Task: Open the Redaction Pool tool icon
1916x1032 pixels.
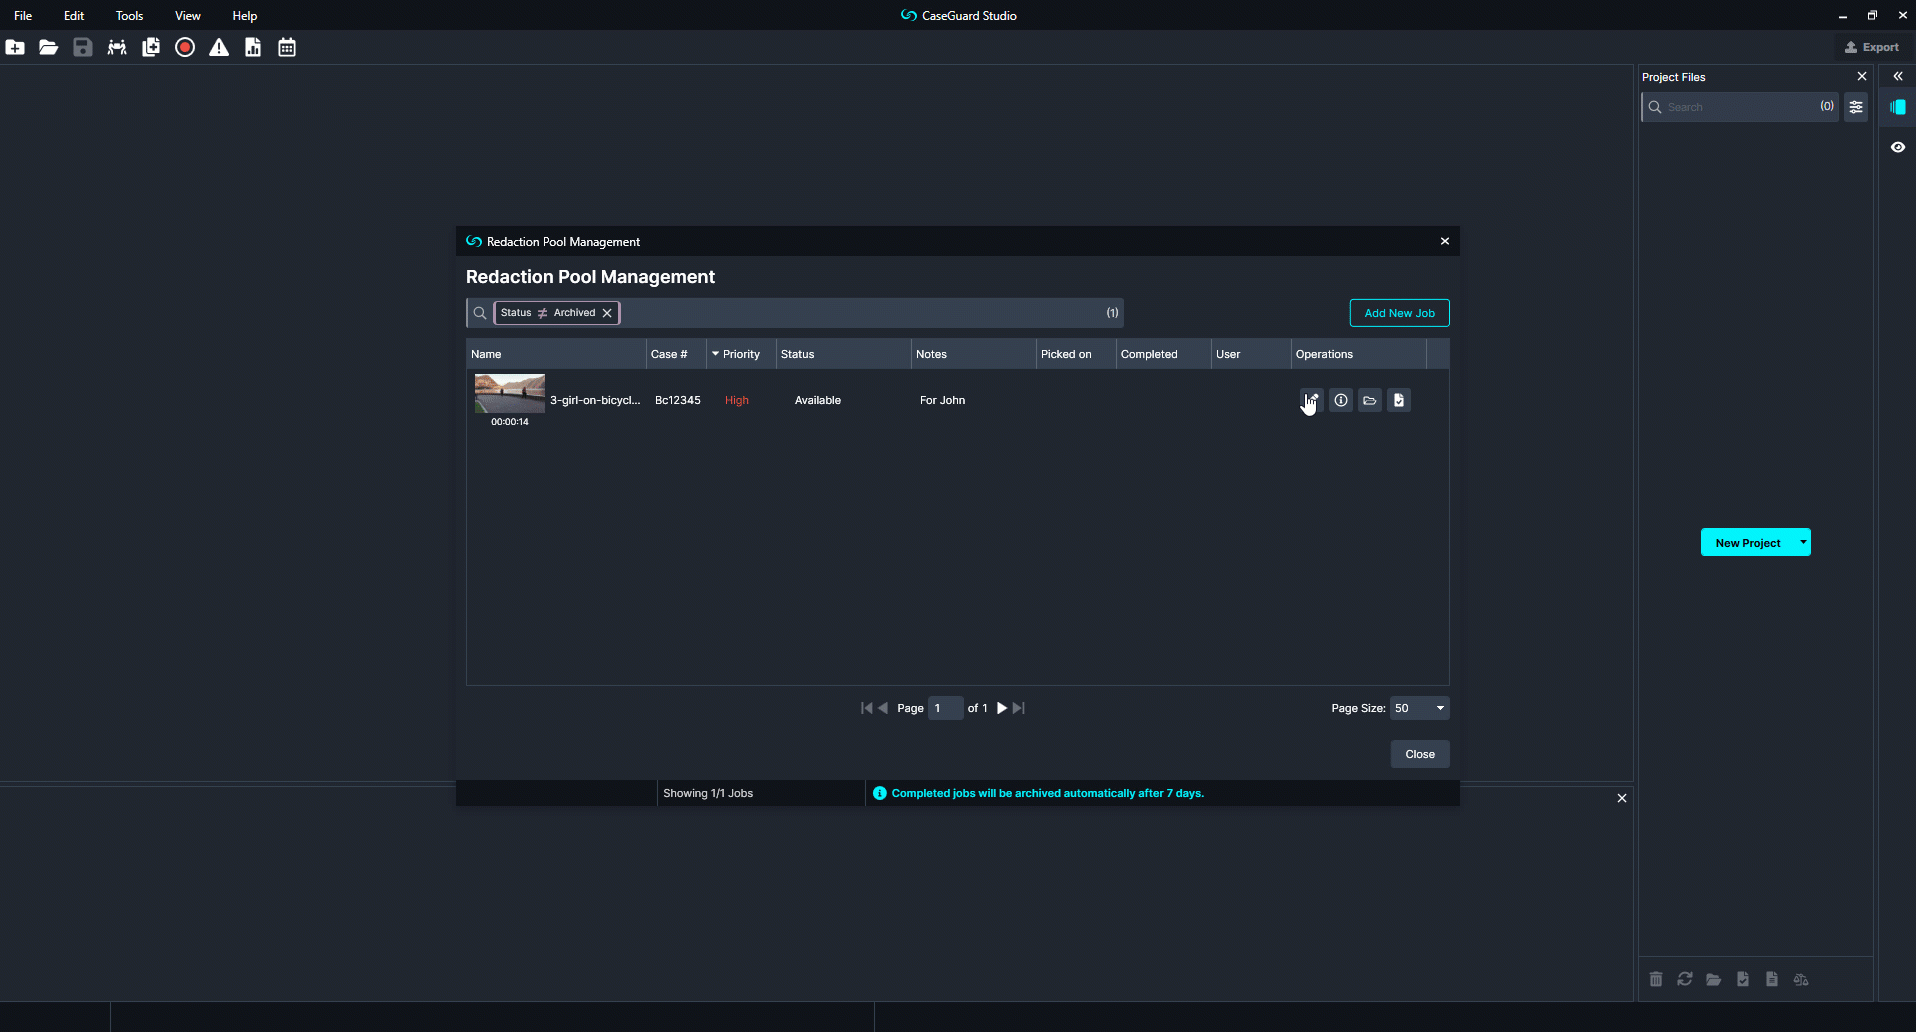Action: [x=117, y=47]
